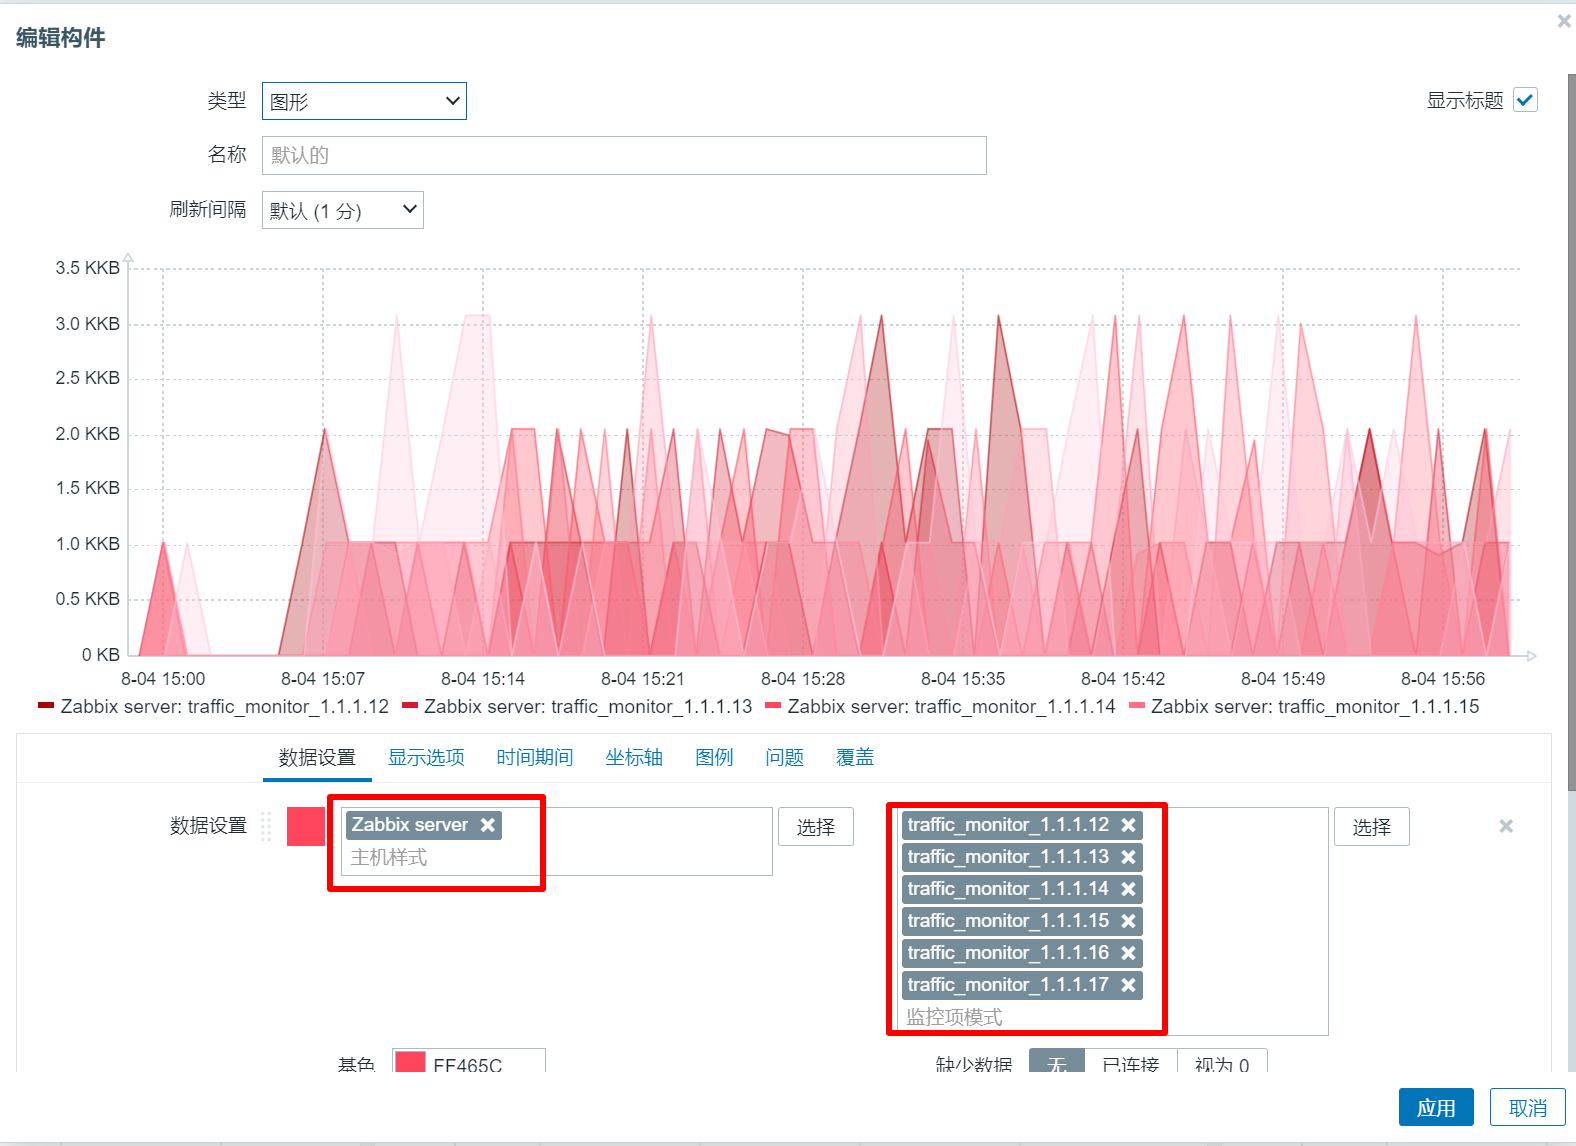Switch to the 显示选项 tab

426,757
